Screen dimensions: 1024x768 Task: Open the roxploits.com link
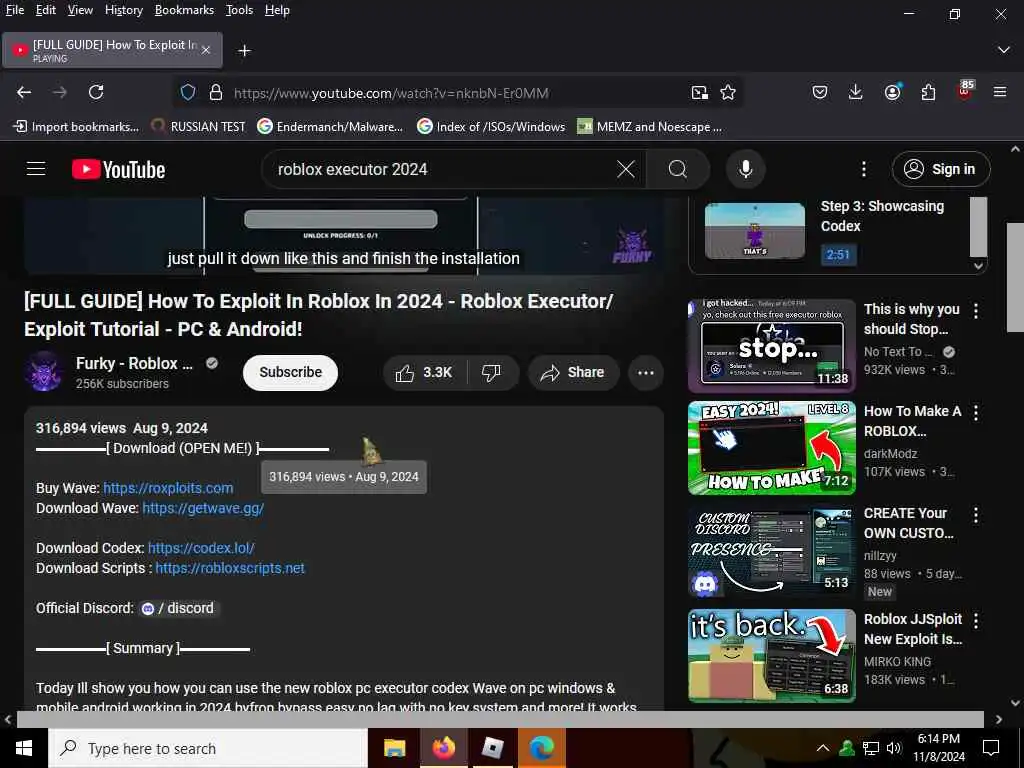click(168, 488)
